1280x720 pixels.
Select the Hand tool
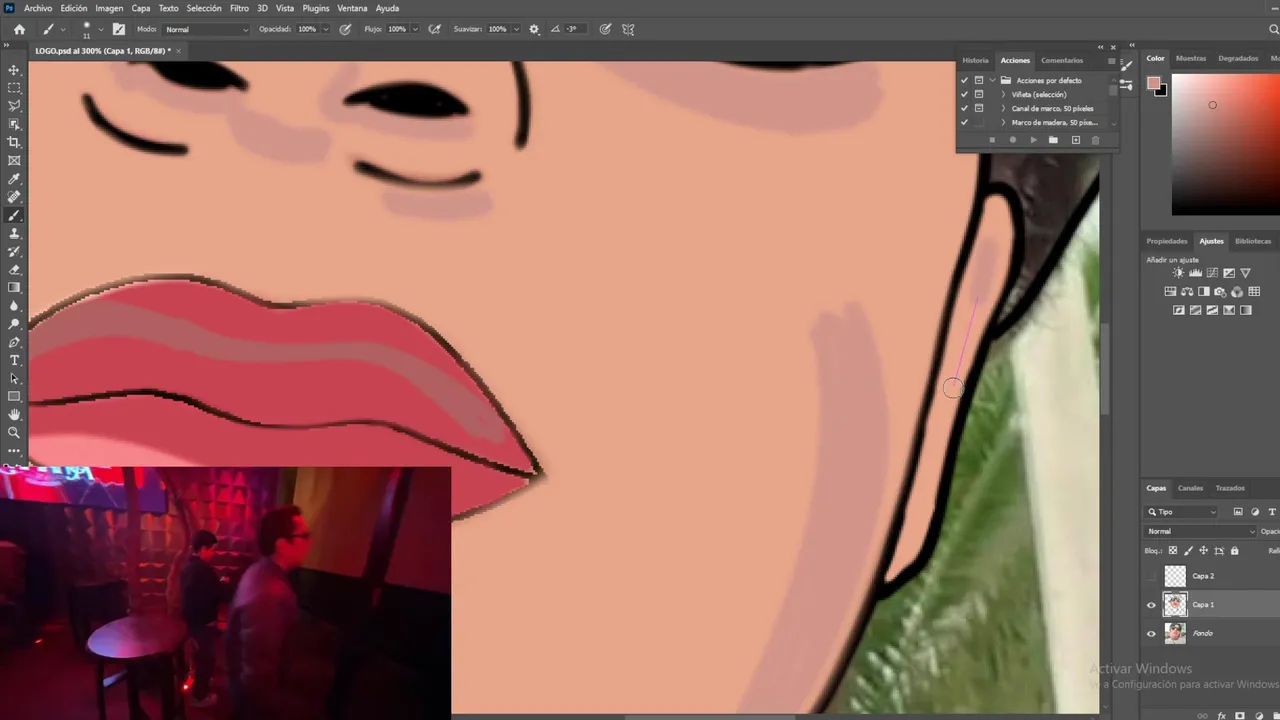(x=14, y=415)
